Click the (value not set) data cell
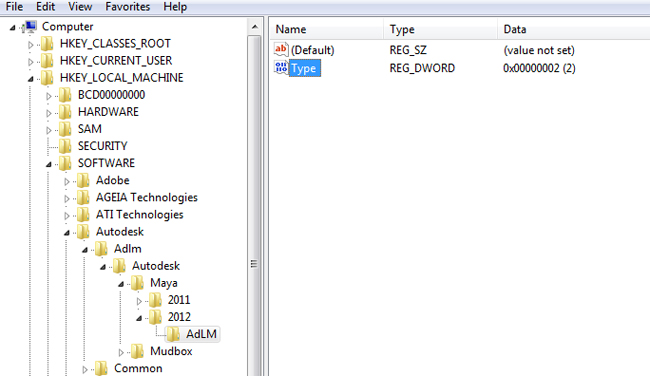 tap(539, 50)
